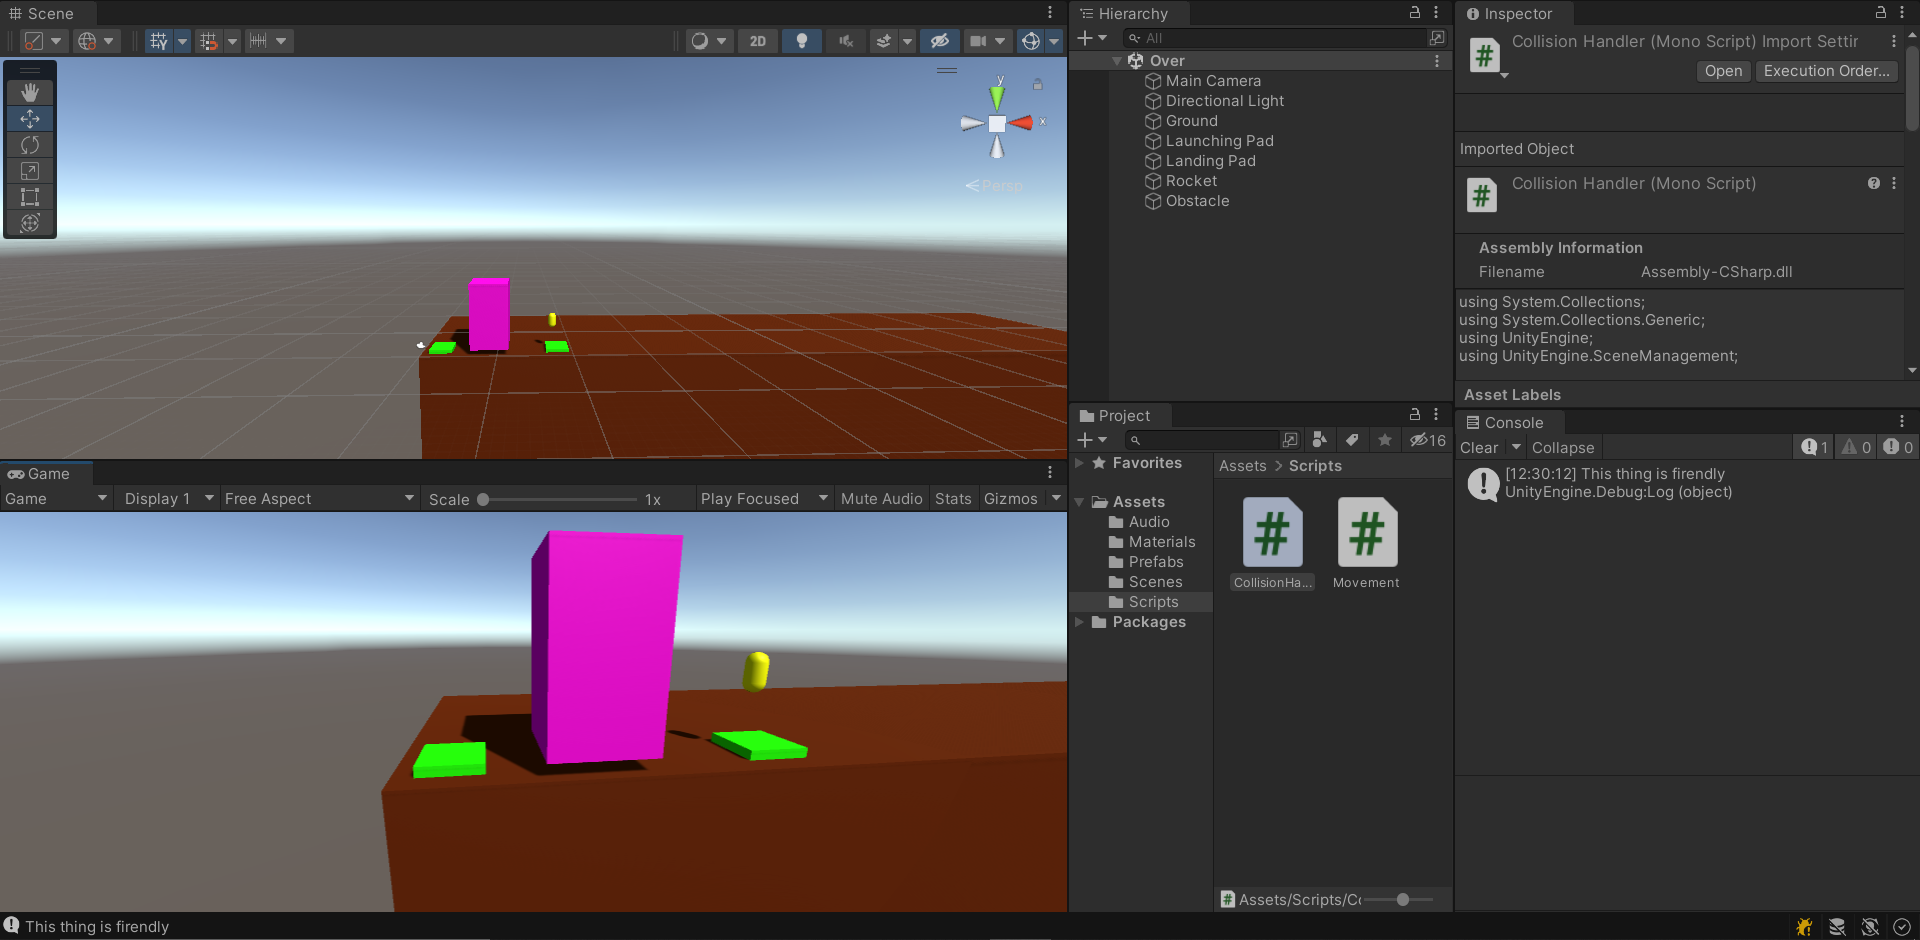Select the CollisionHandler script asset
The height and width of the screenshot is (940, 1920).
click(1272, 543)
